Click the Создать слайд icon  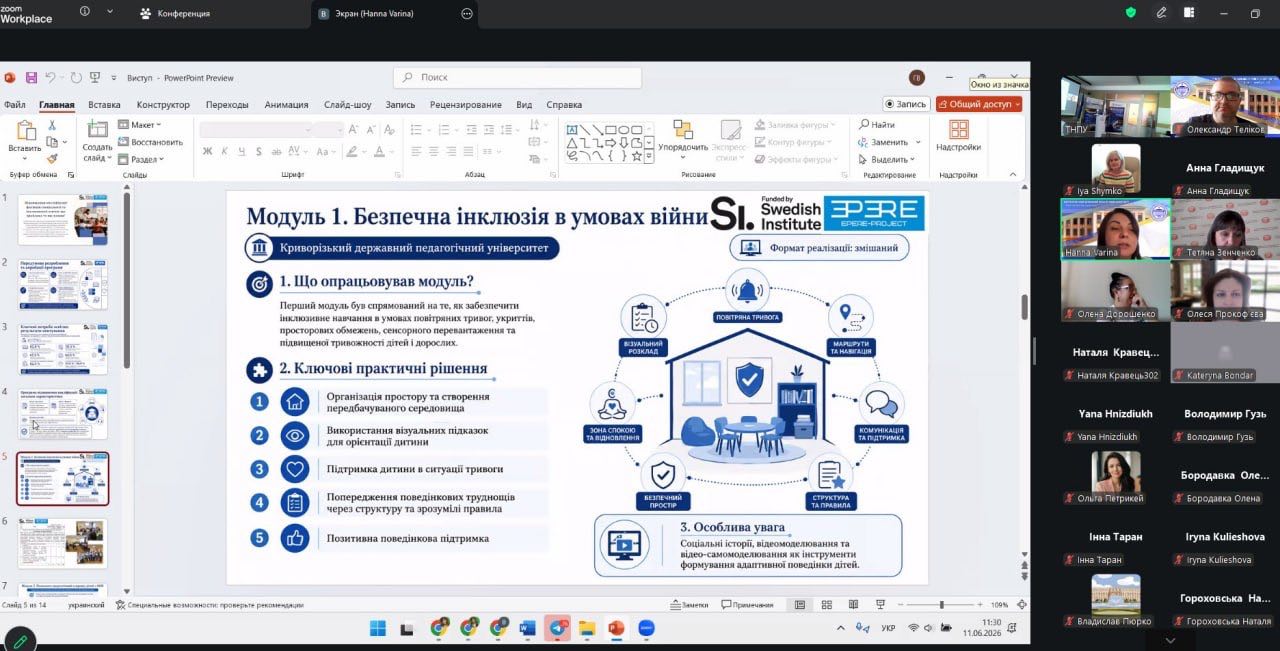(x=98, y=129)
